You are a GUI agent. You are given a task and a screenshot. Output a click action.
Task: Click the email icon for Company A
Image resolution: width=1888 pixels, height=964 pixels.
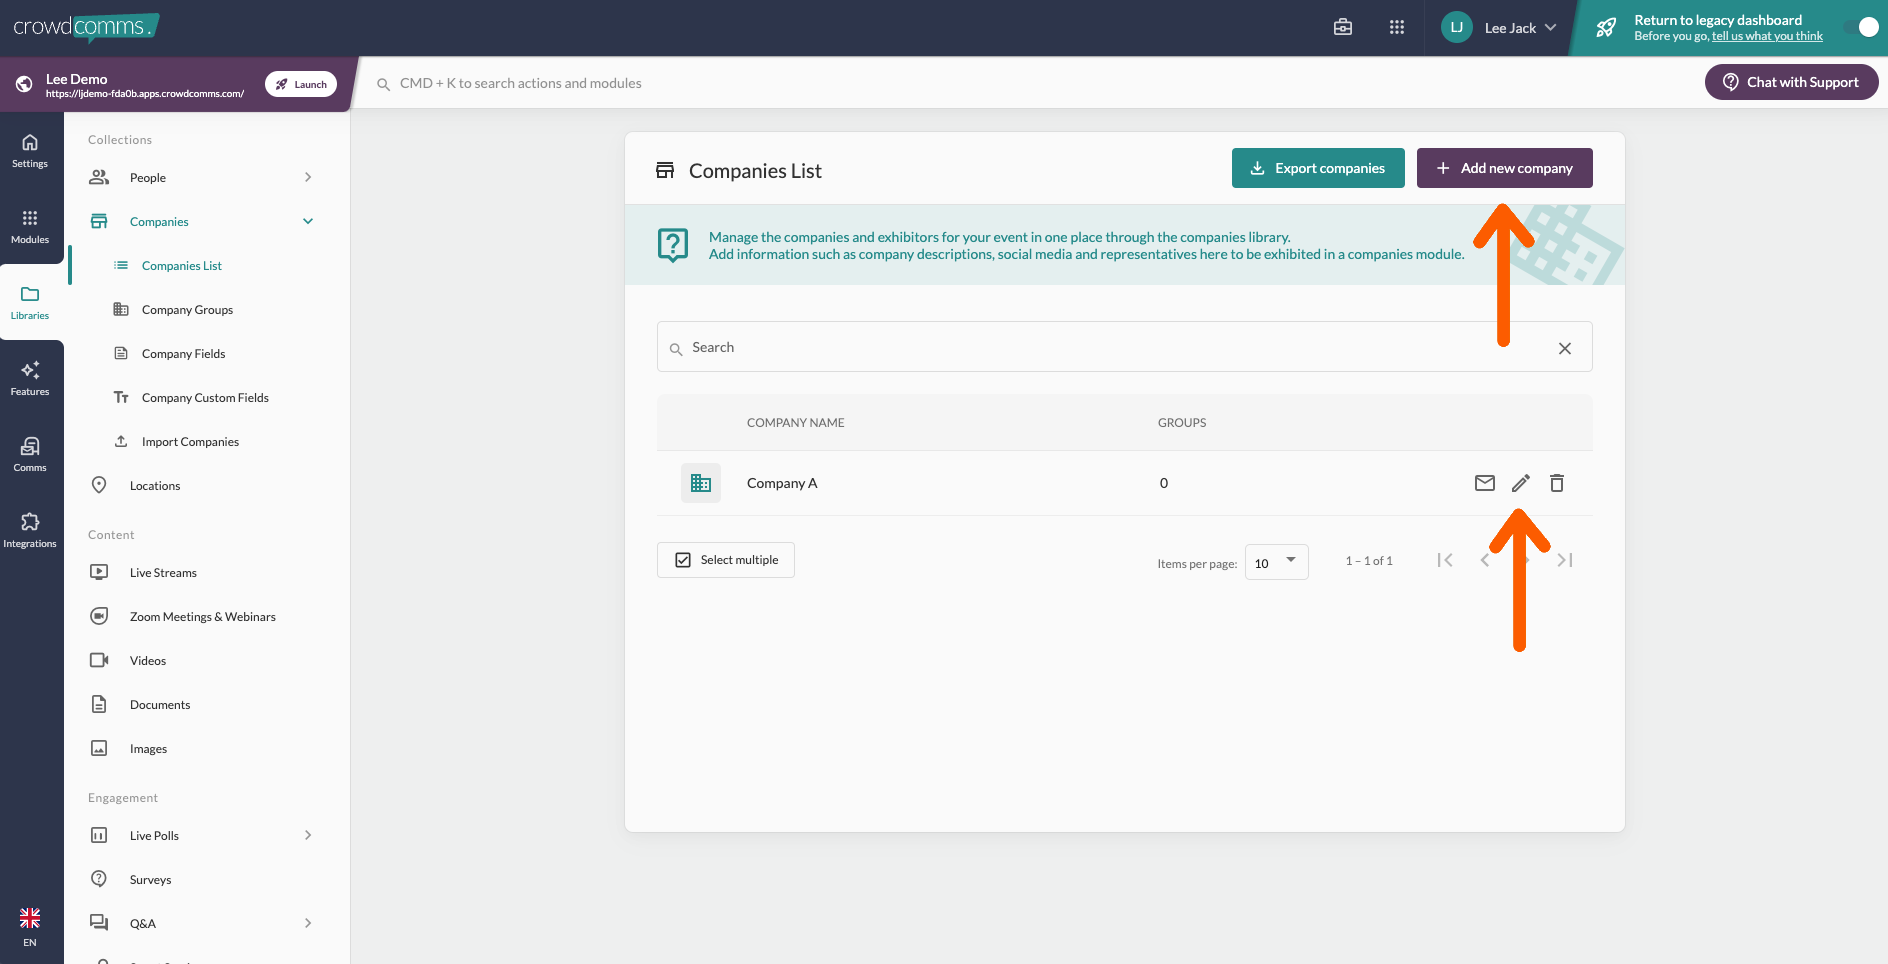[x=1484, y=483]
